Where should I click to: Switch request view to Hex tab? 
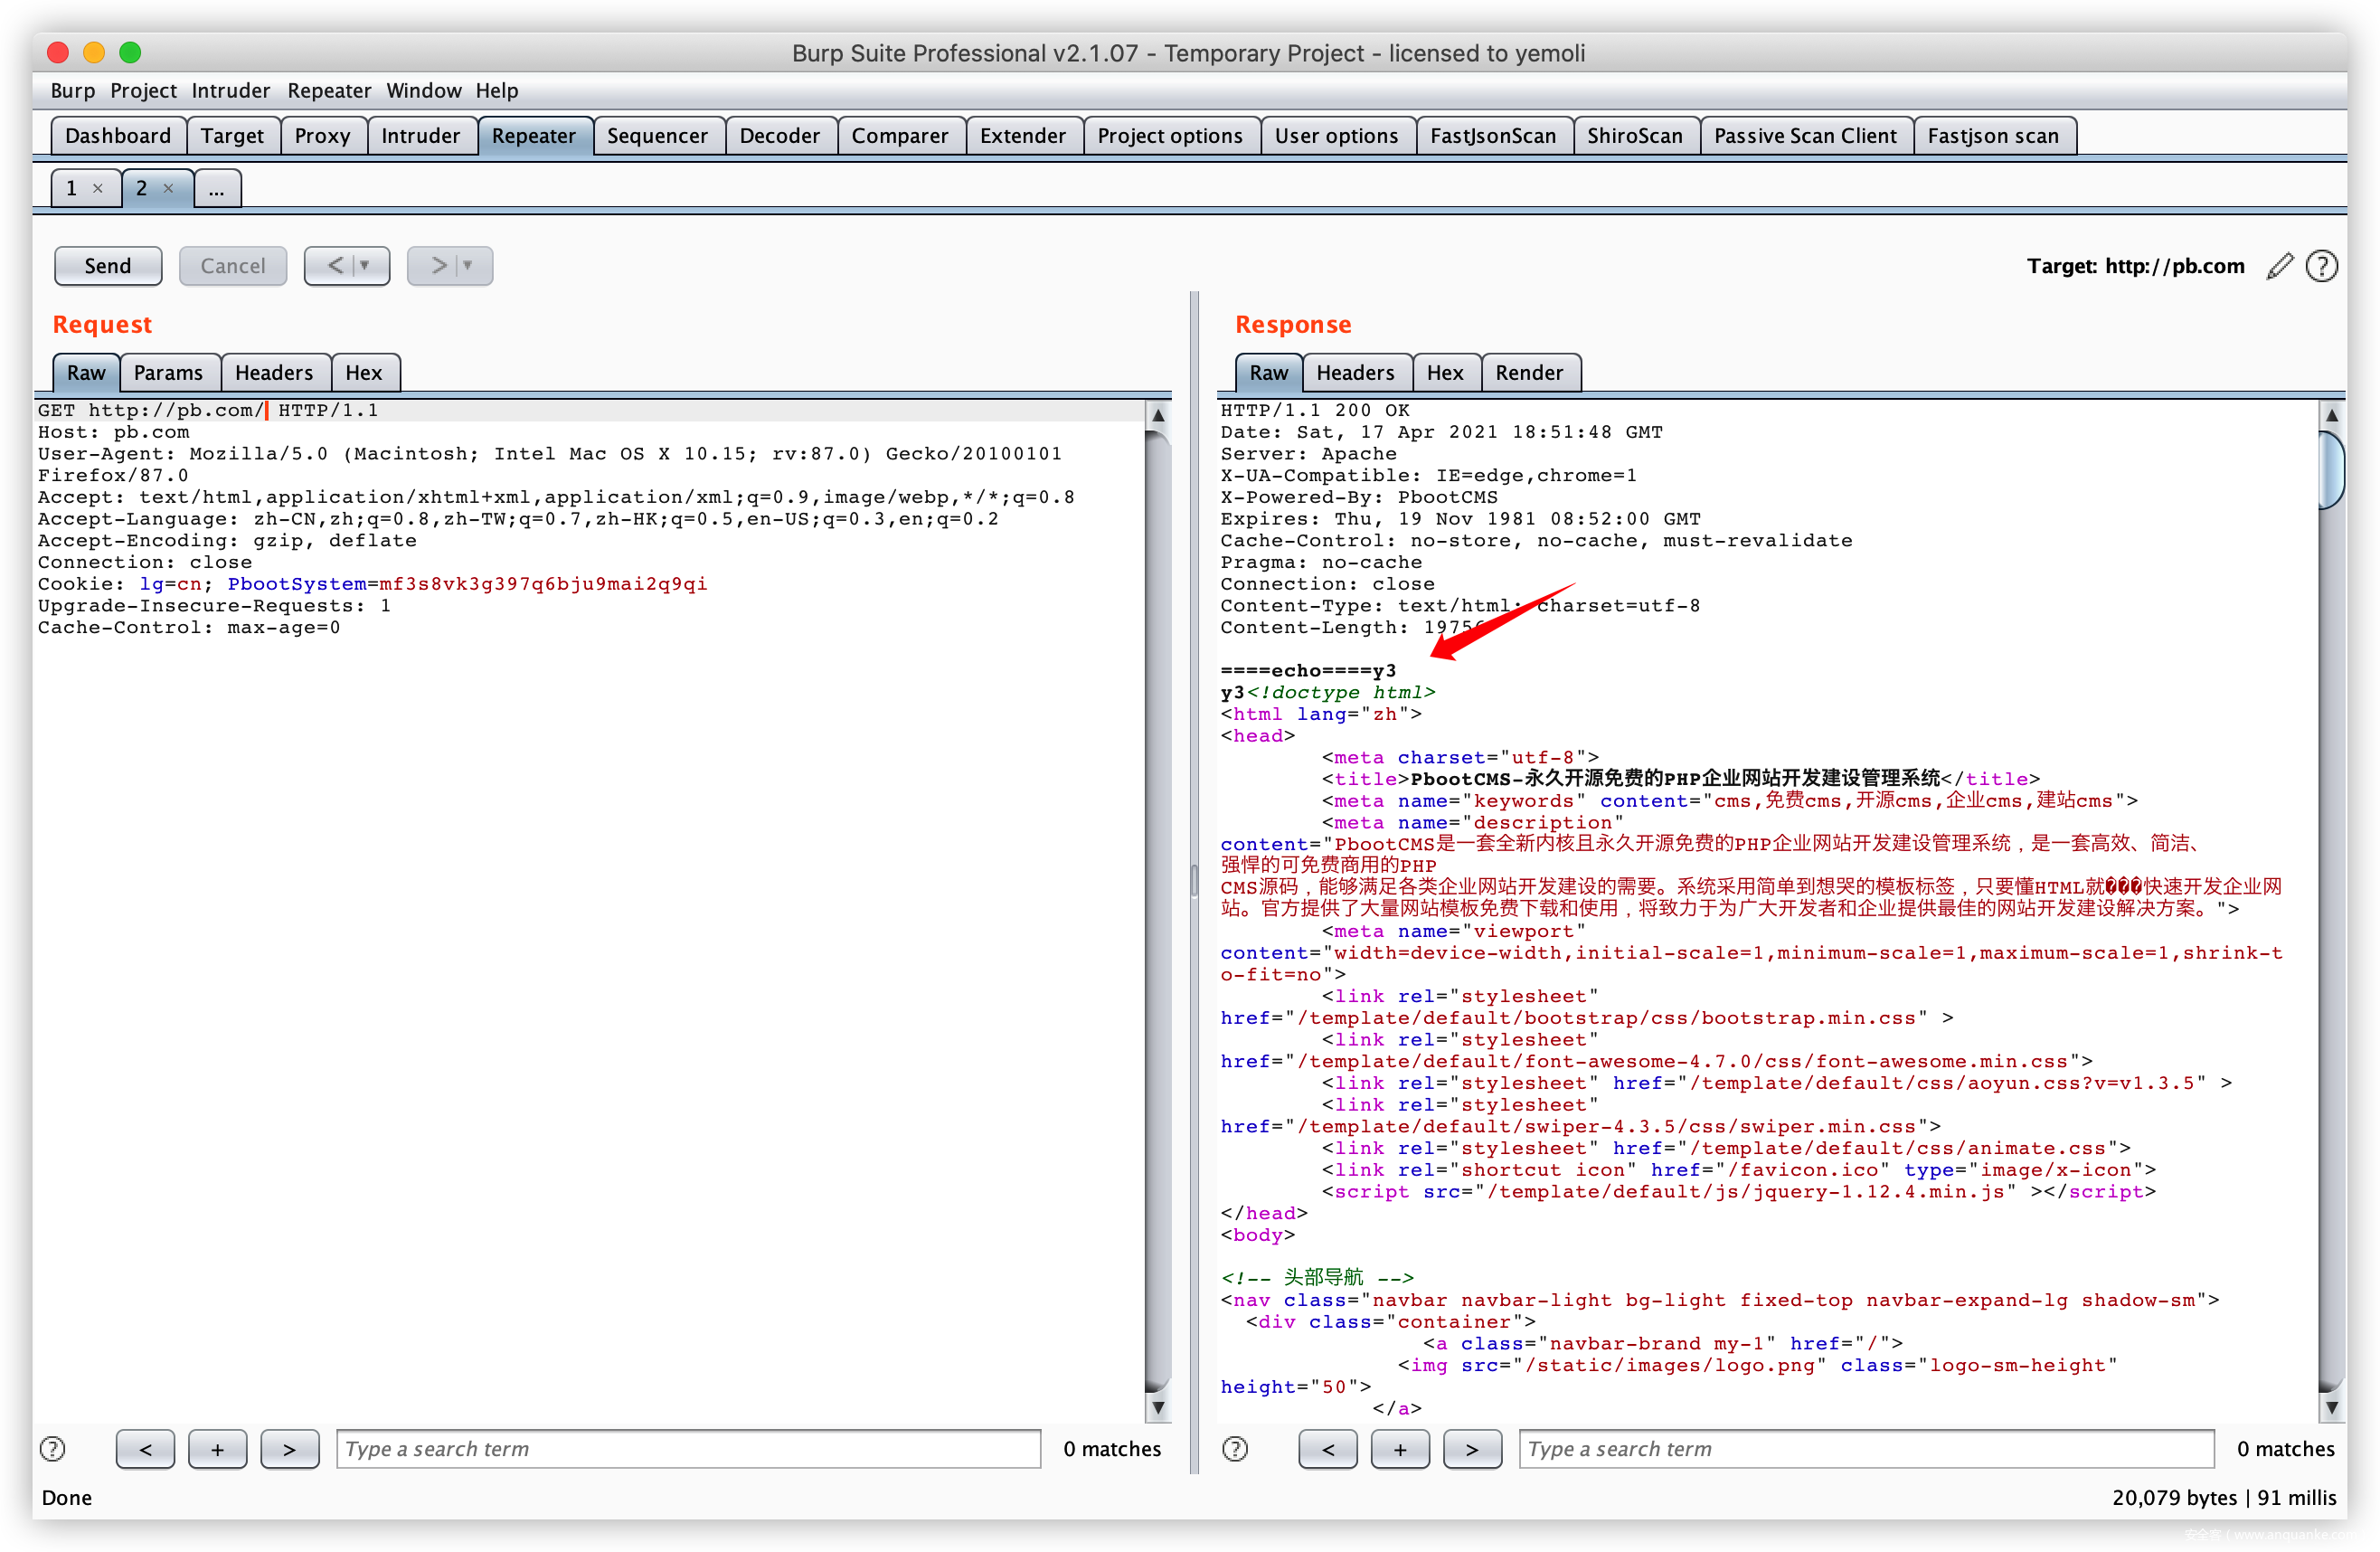pos(363,373)
